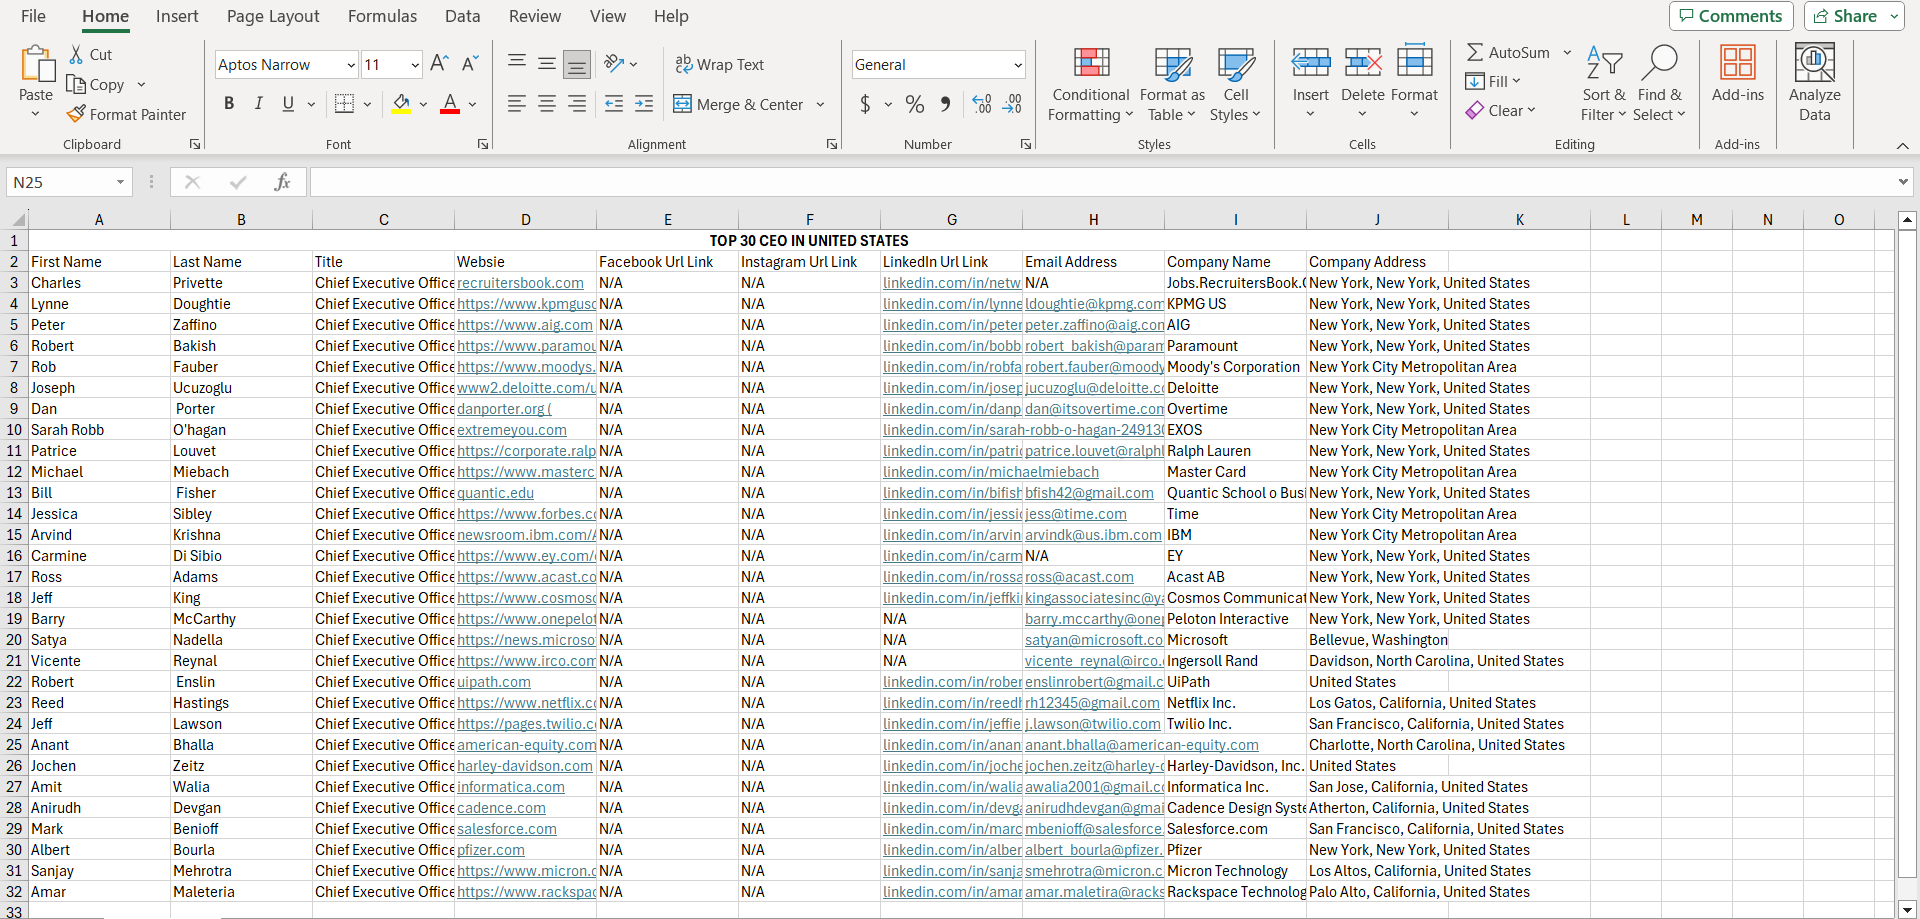Expand the Merge & Center options arrow
Image resolution: width=1920 pixels, height=919 pixels.
pos(820,104)
